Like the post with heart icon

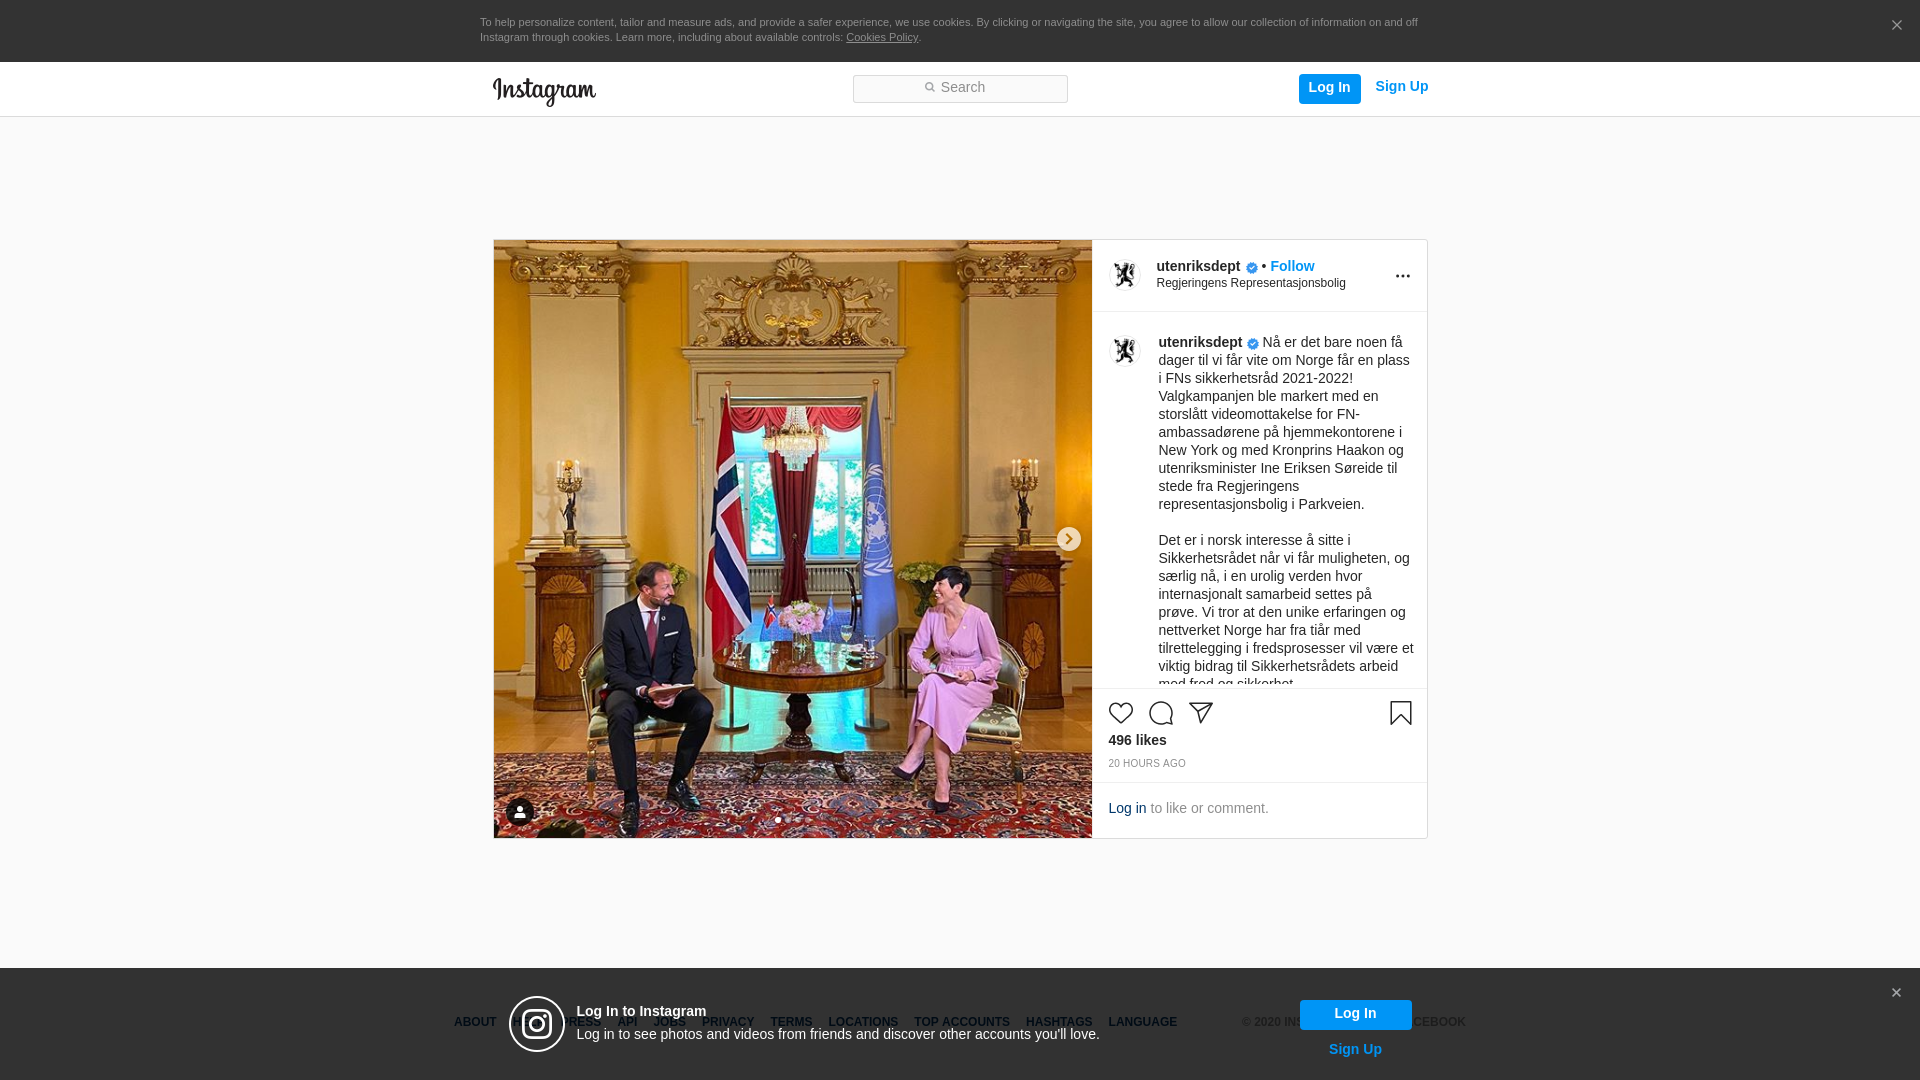1120,713
